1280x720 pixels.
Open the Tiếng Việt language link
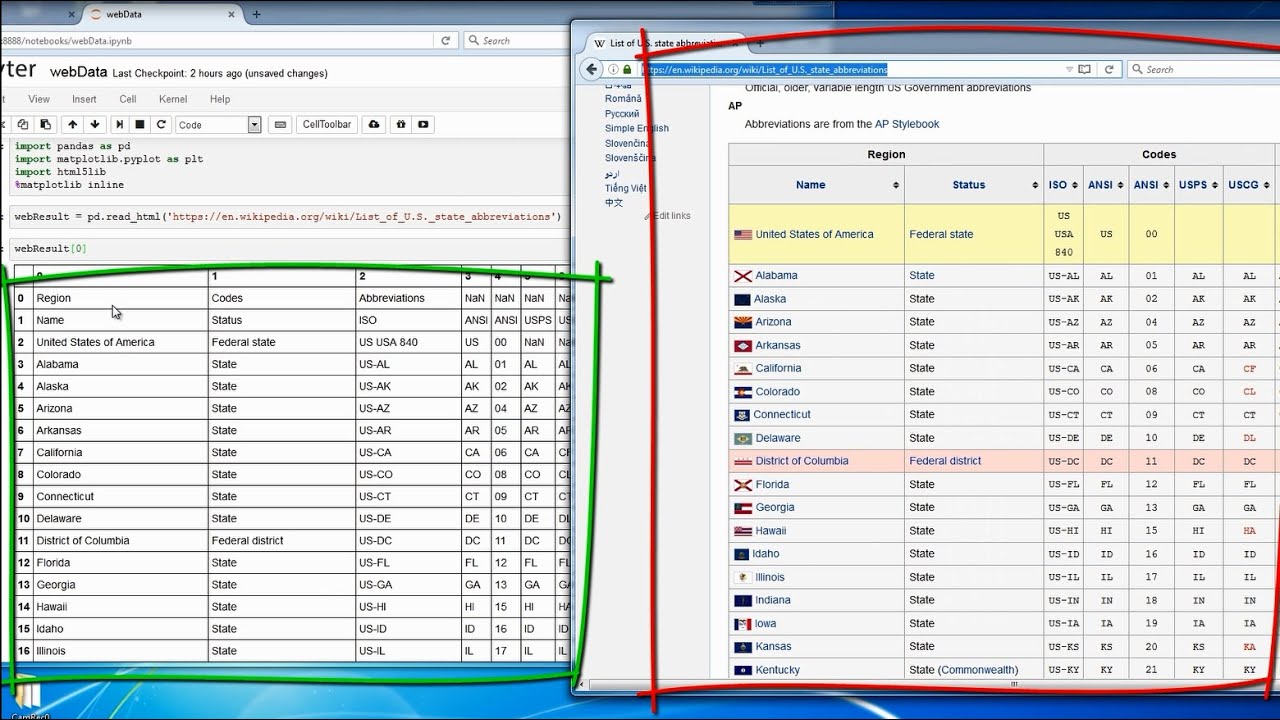(x=626, y=188)
